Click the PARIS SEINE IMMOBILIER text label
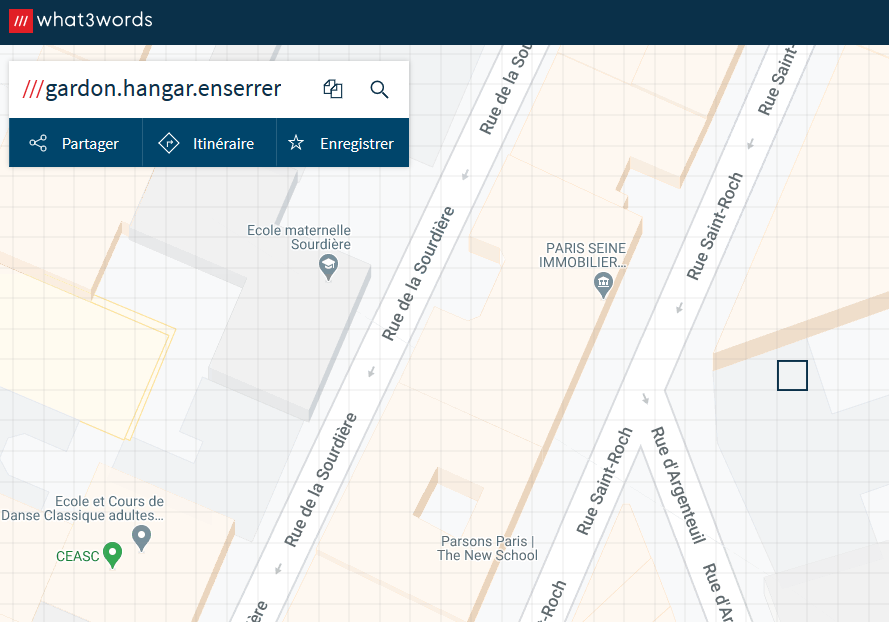The height and width of the screenshot is (622, 889). (584, 255)
